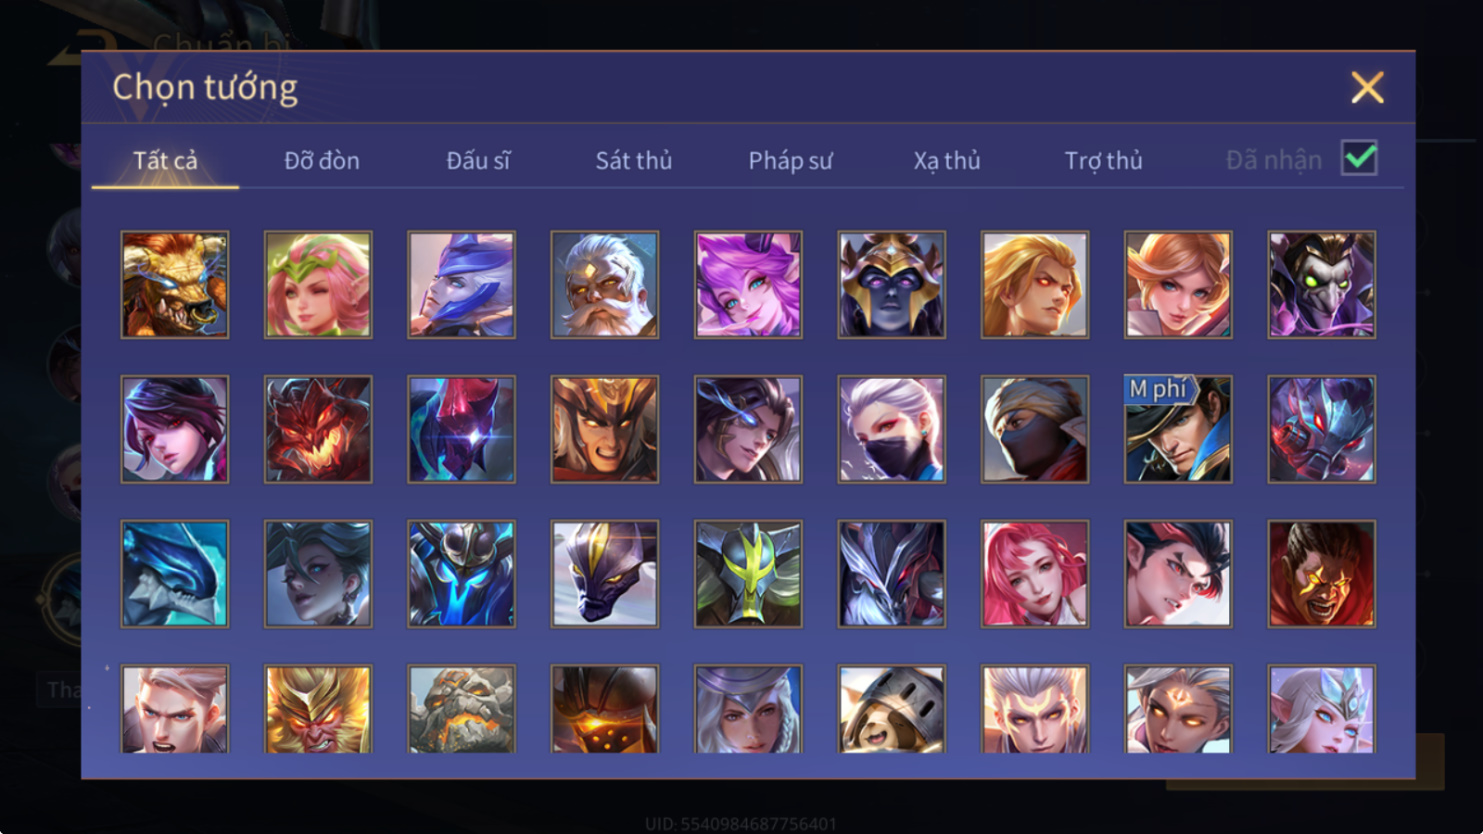Choose the purple-haired girl with cat ears
Viewport: 1483px width, 834px height.
tap(748, 285)
